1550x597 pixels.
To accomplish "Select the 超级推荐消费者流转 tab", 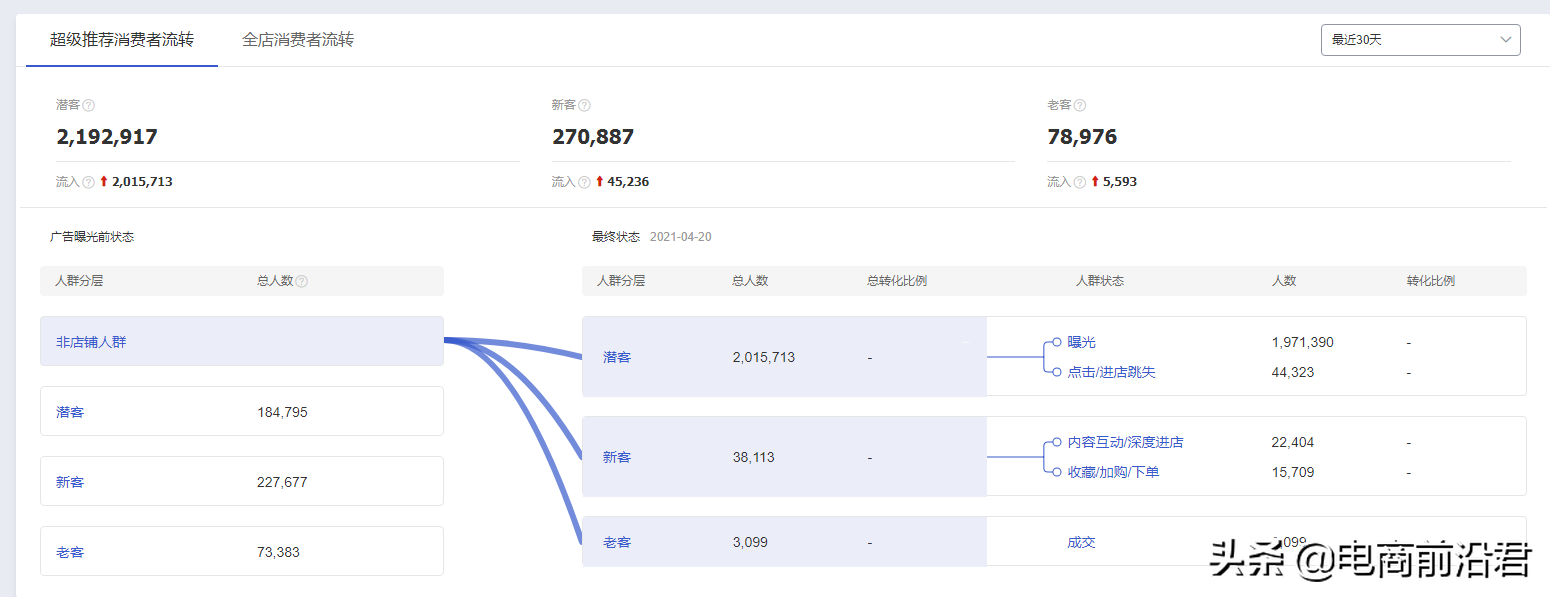I will pos(121,40).
